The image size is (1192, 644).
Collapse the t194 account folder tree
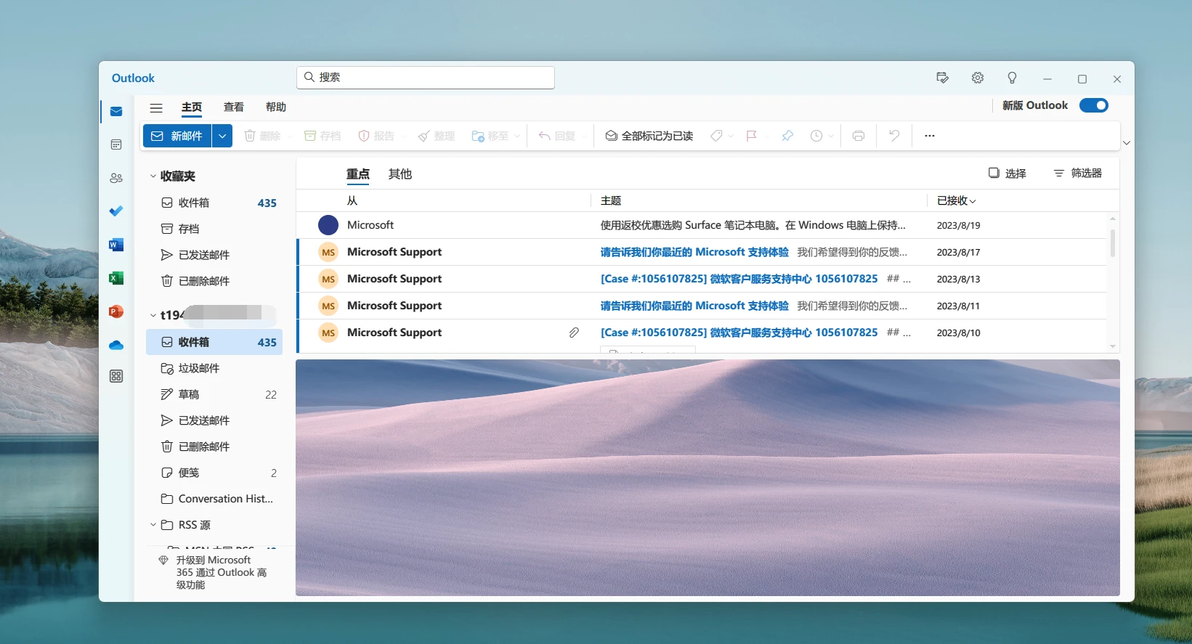(x=153, y=315)
